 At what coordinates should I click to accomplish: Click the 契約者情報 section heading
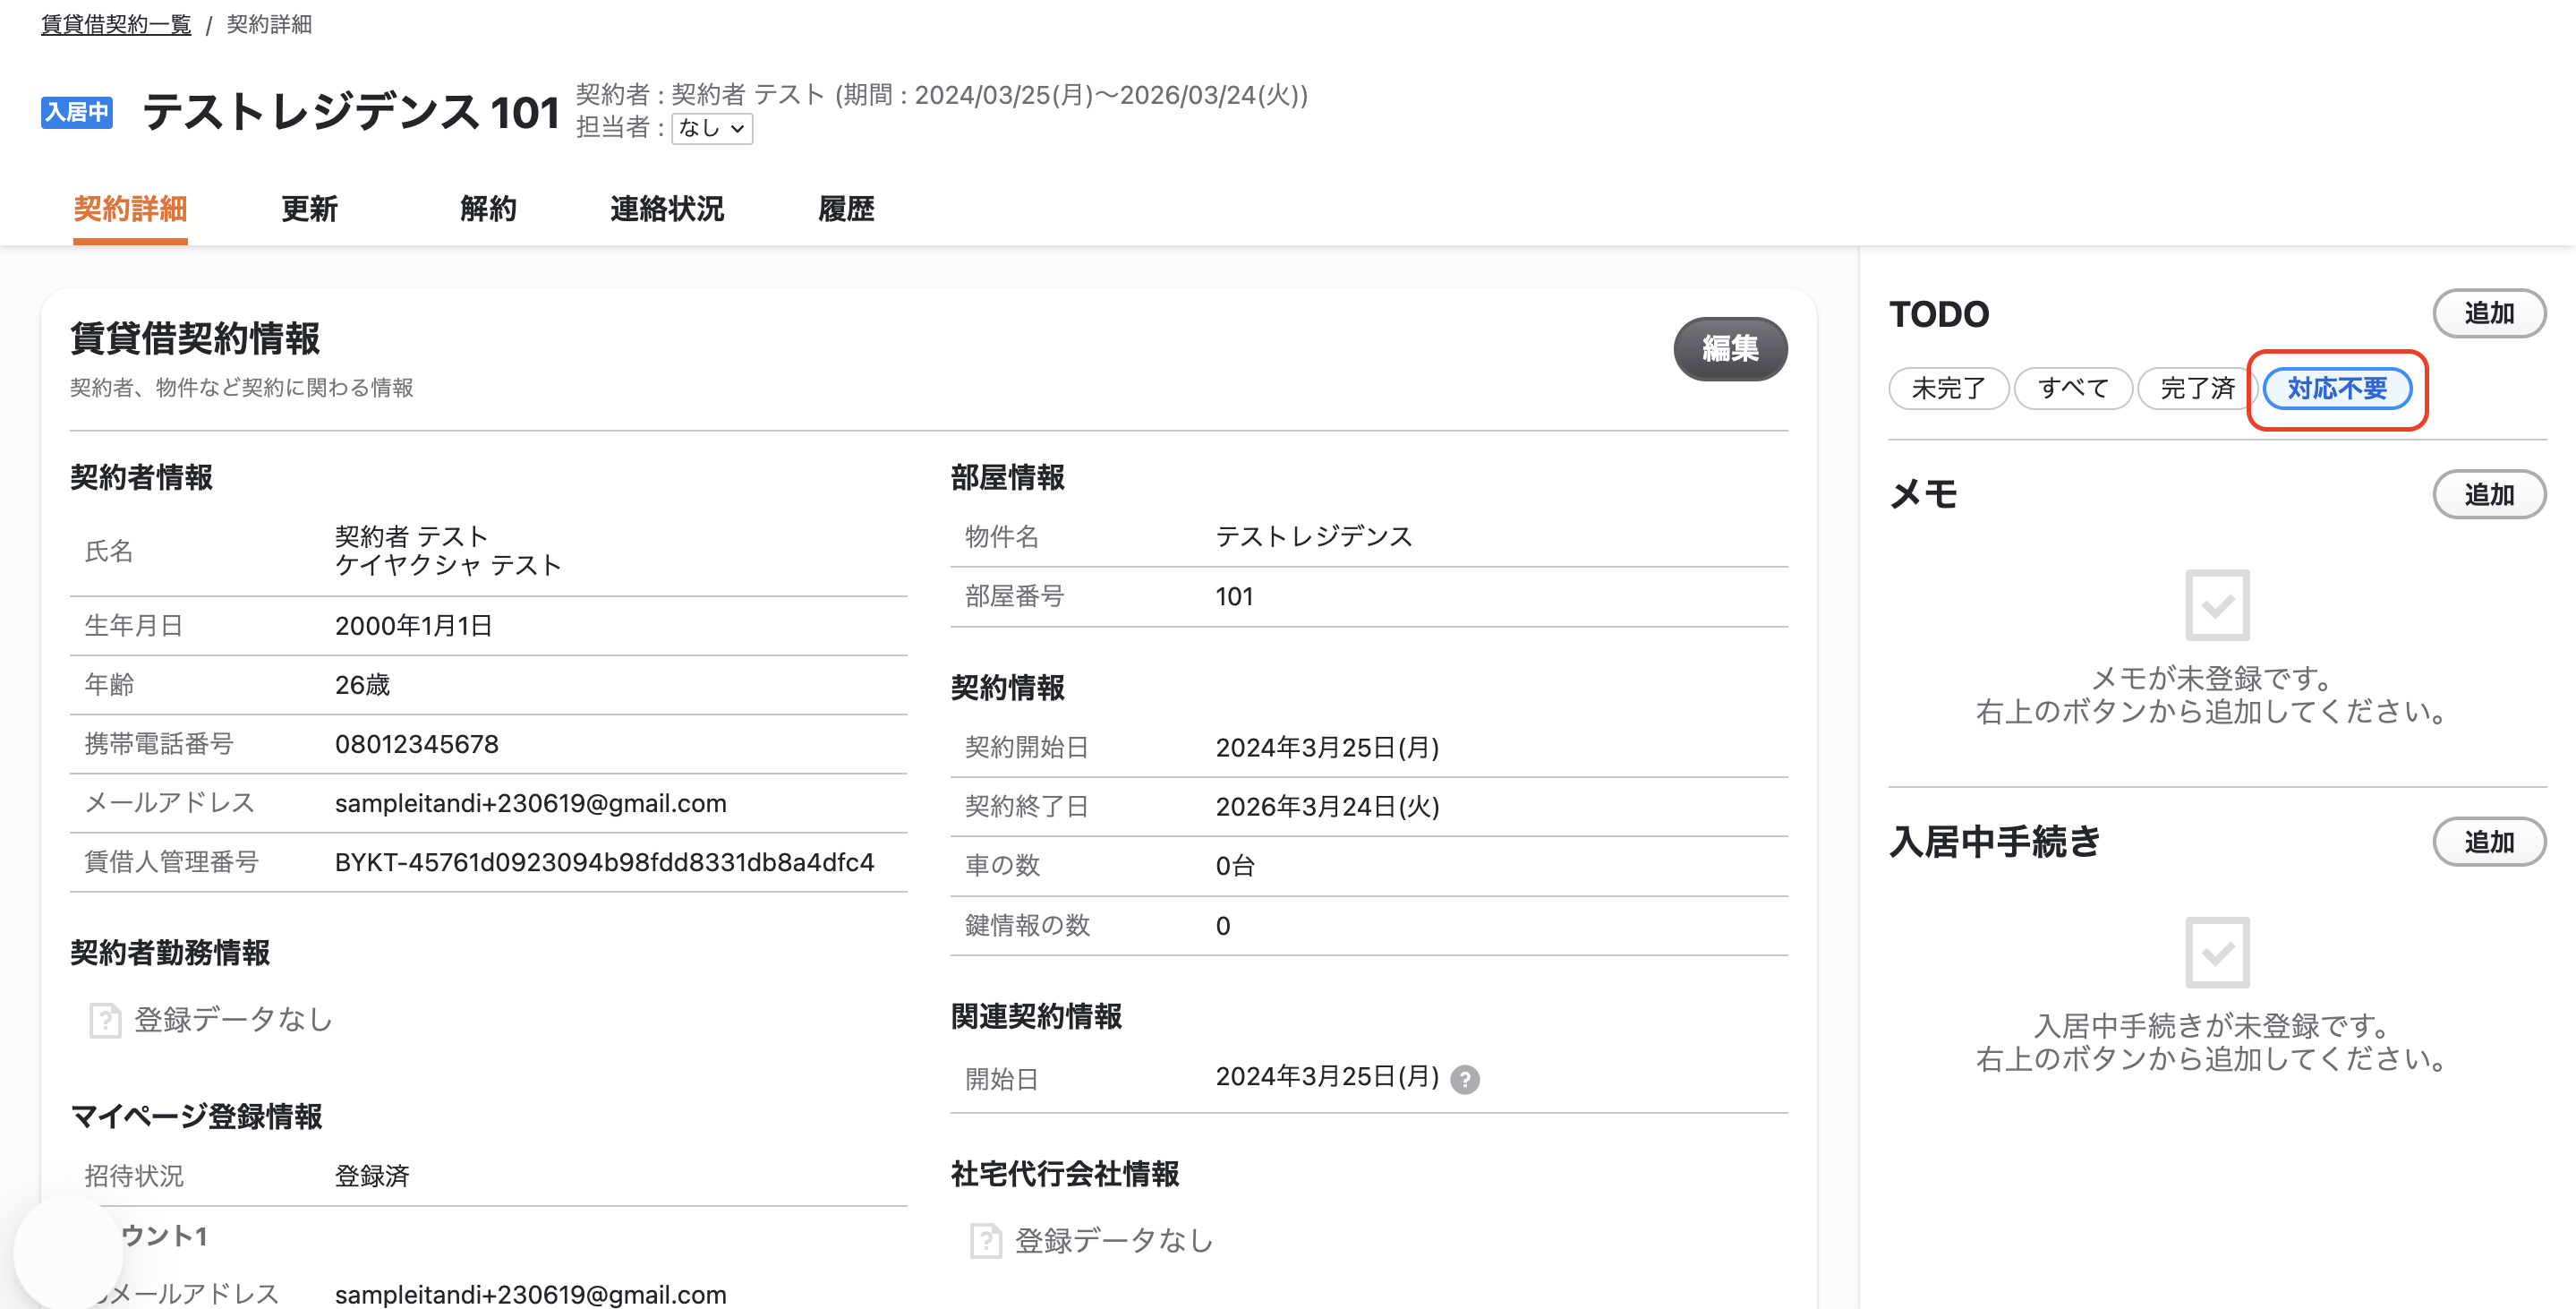141,477
